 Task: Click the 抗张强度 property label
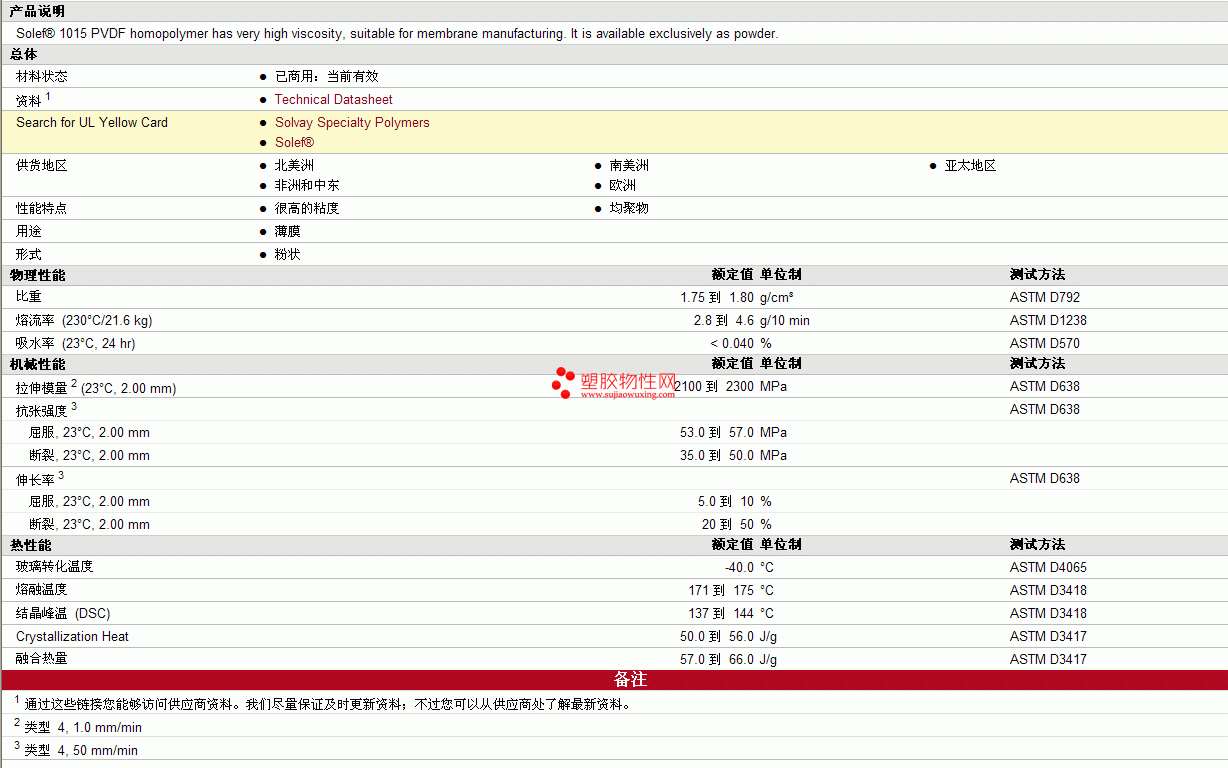(42, 411)
